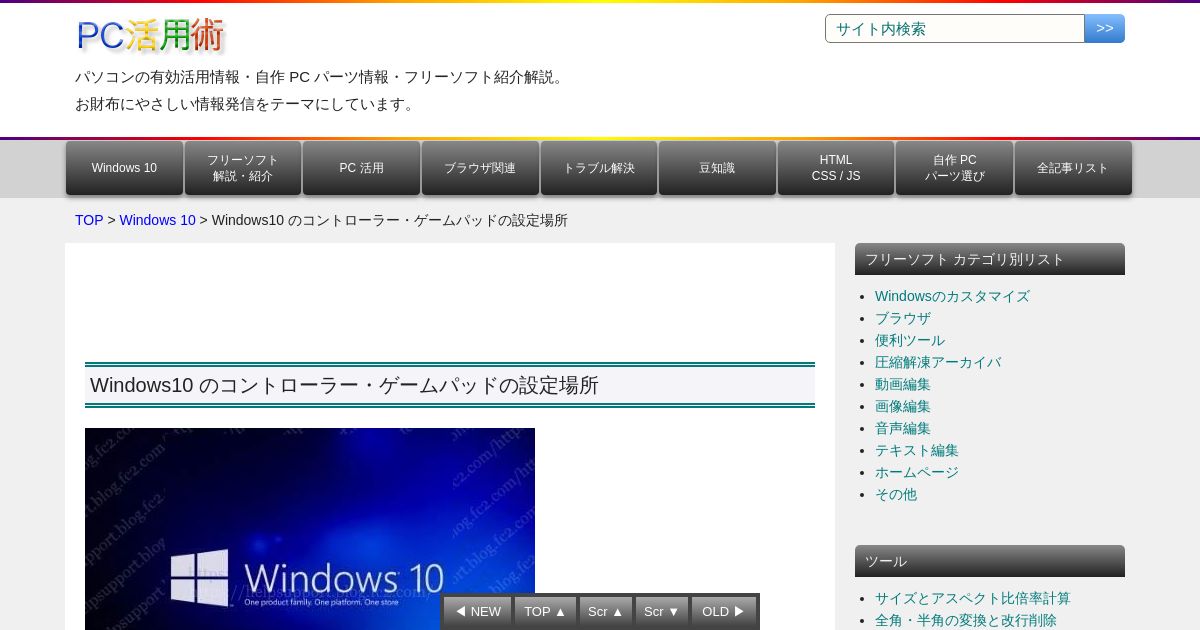Go to トラブル解決 menu item

[x=599, y=168]
